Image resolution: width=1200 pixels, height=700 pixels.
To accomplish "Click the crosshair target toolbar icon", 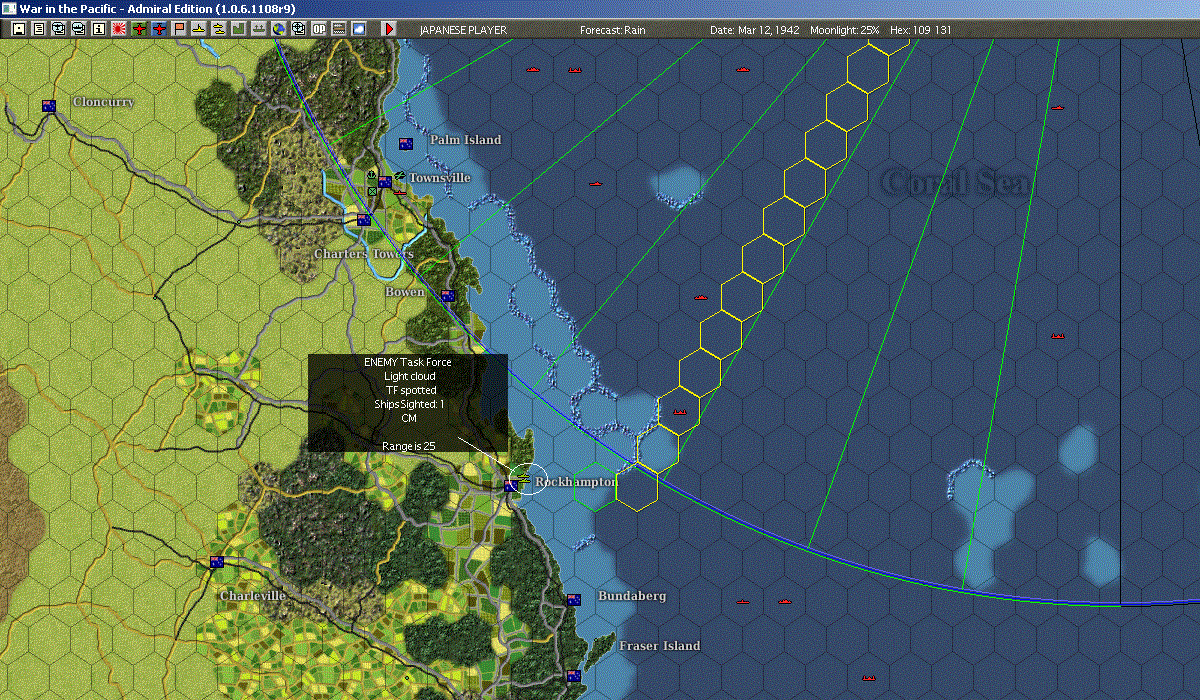I will point(298,29).
